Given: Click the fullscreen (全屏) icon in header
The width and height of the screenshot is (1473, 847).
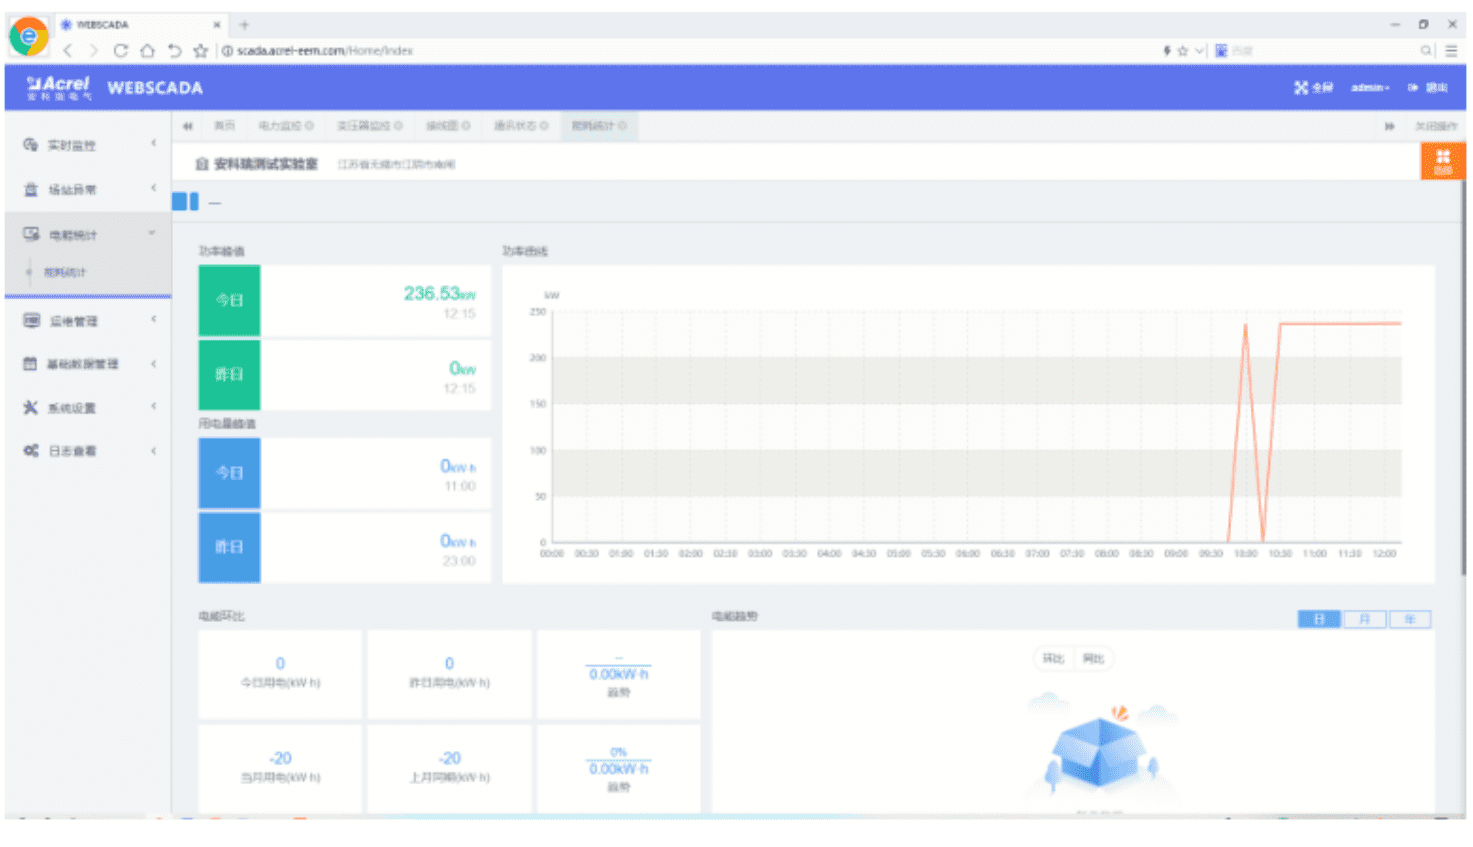Looking at the screenshot, I should [x=1301, y=88].
